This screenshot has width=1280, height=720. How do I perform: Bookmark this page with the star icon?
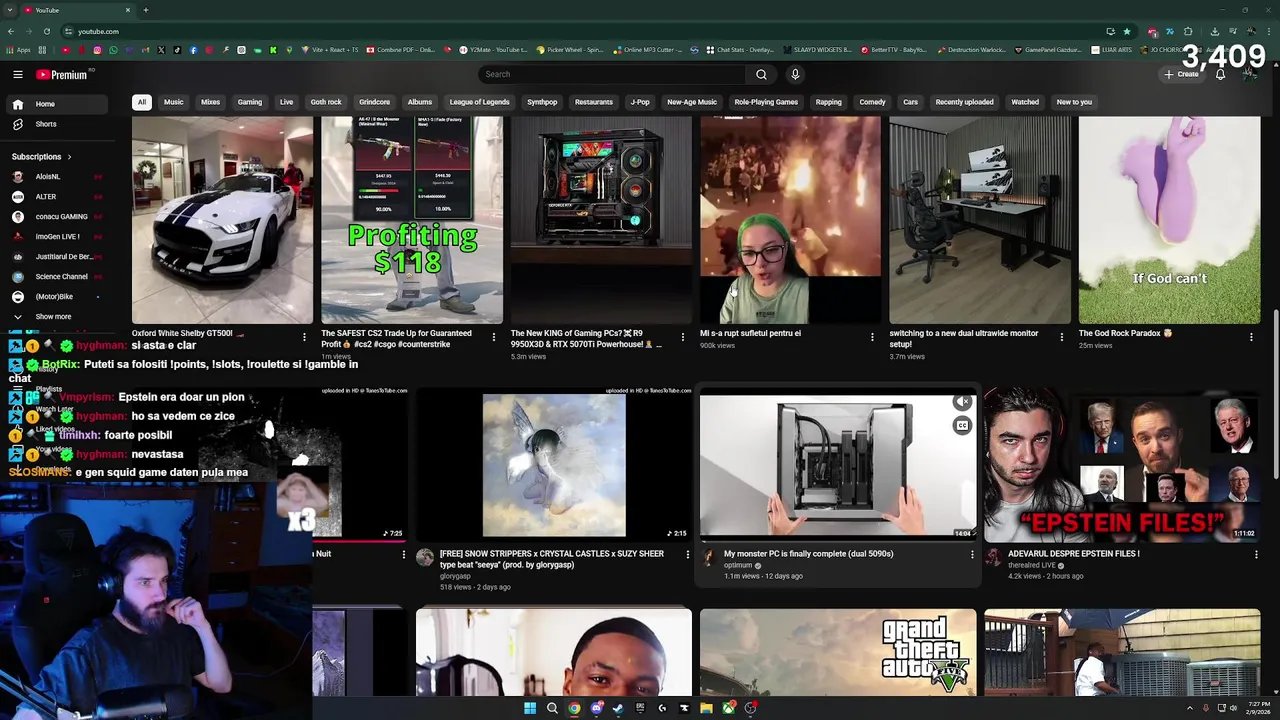click(1127, 31)
